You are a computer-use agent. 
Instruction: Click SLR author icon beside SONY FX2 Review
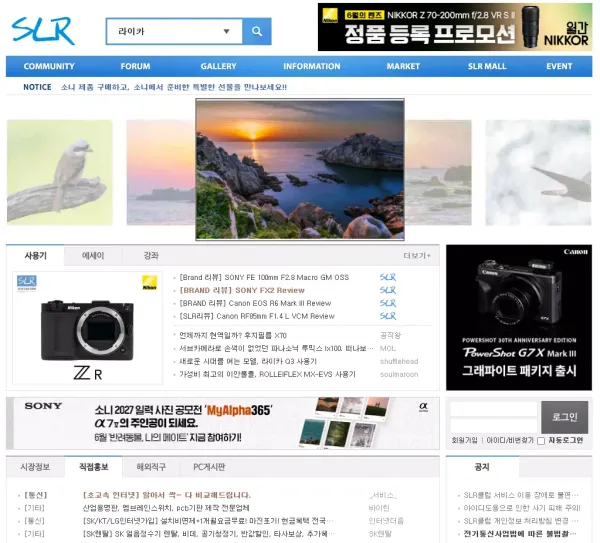[388, 290]
